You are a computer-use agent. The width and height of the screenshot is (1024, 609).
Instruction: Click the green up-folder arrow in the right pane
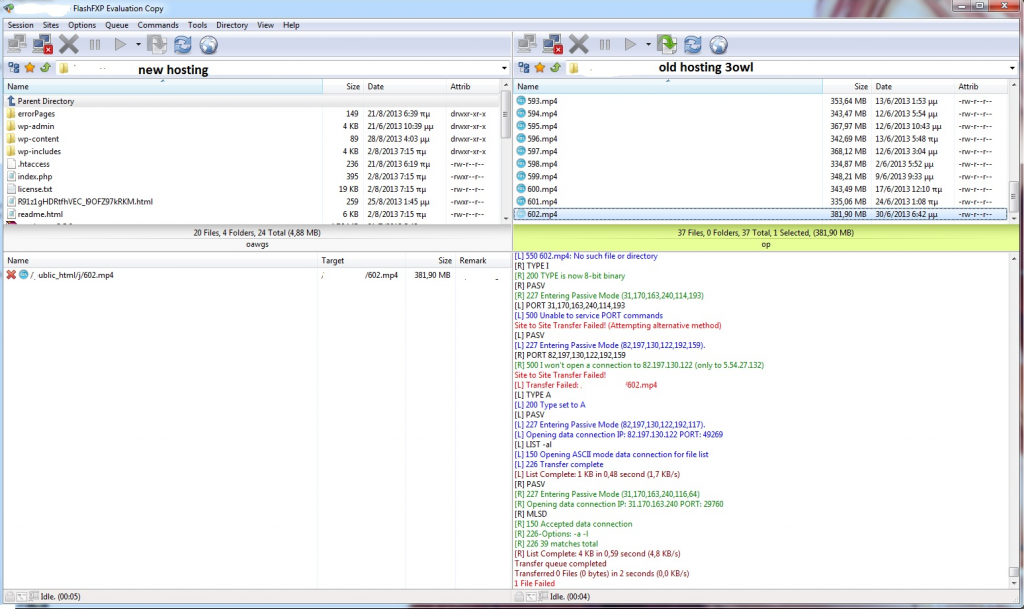point(555,68)
